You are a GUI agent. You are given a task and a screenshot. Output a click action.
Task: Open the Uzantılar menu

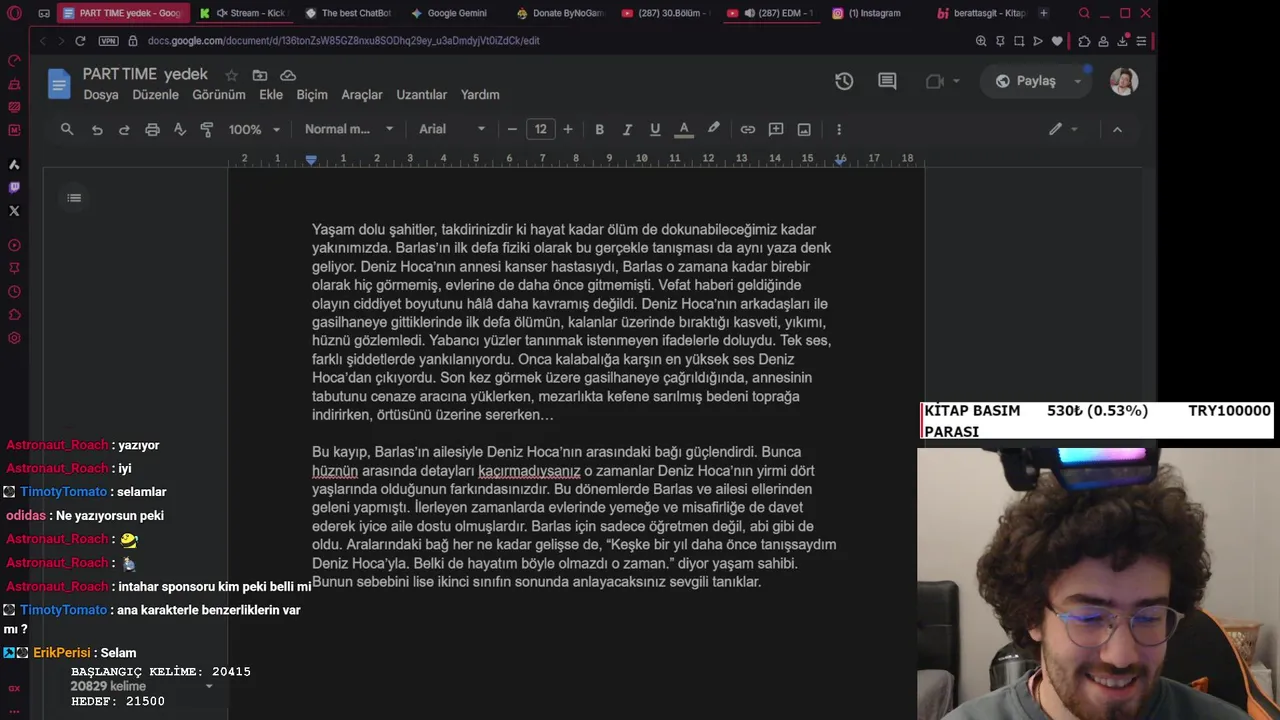click(x=422, y=95)
